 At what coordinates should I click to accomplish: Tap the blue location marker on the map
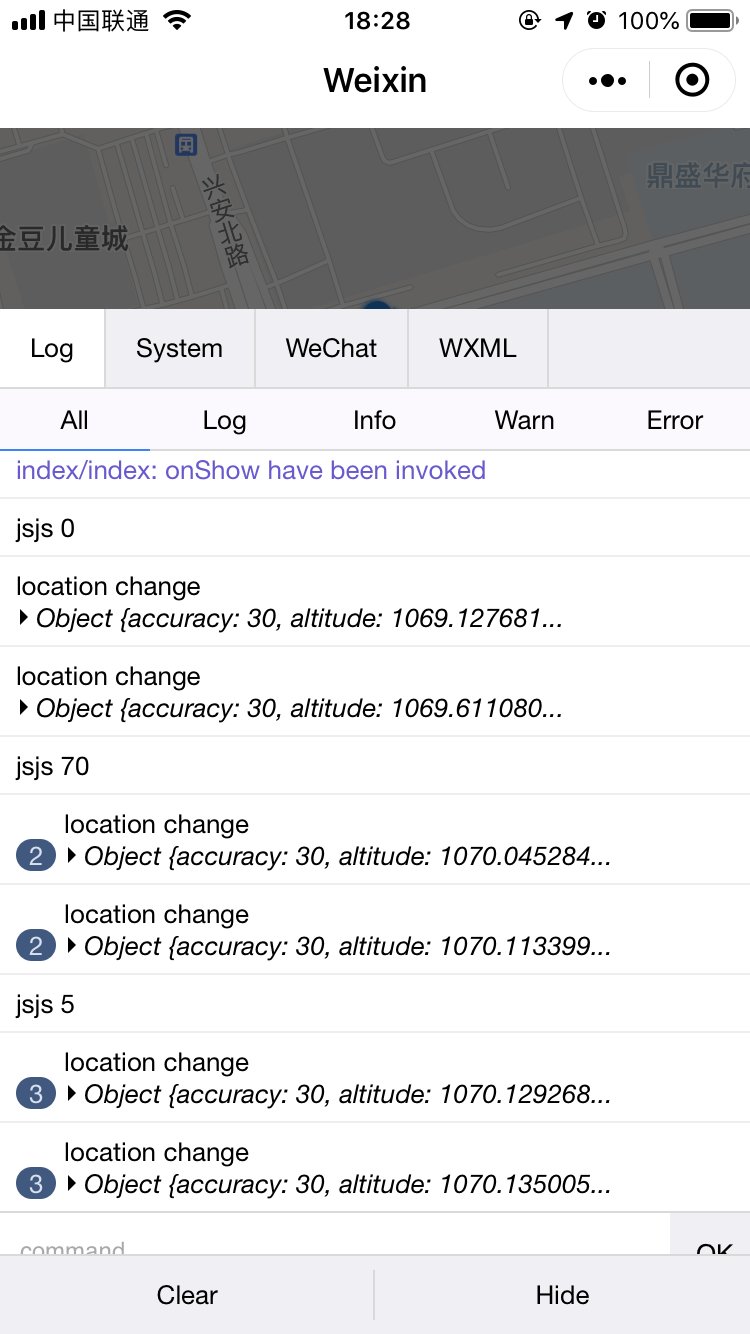coord(376,306)
